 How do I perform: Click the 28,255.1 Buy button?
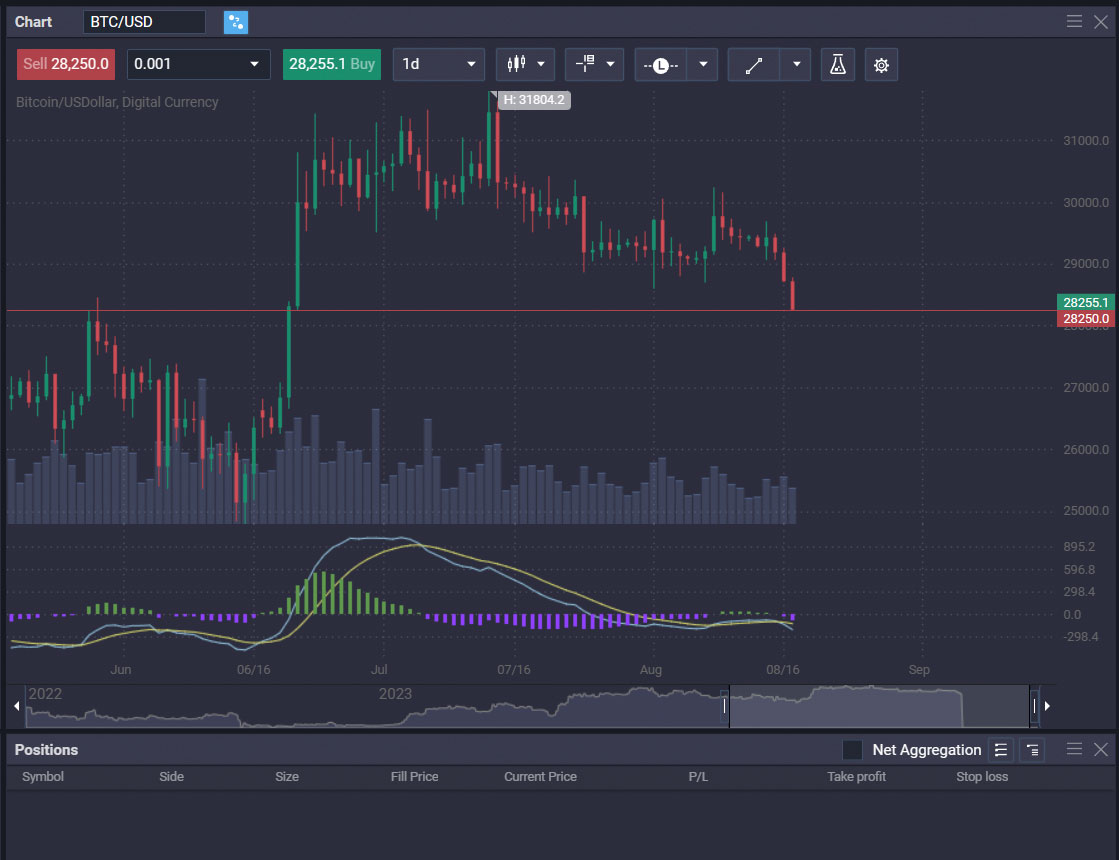coord(332,64)
